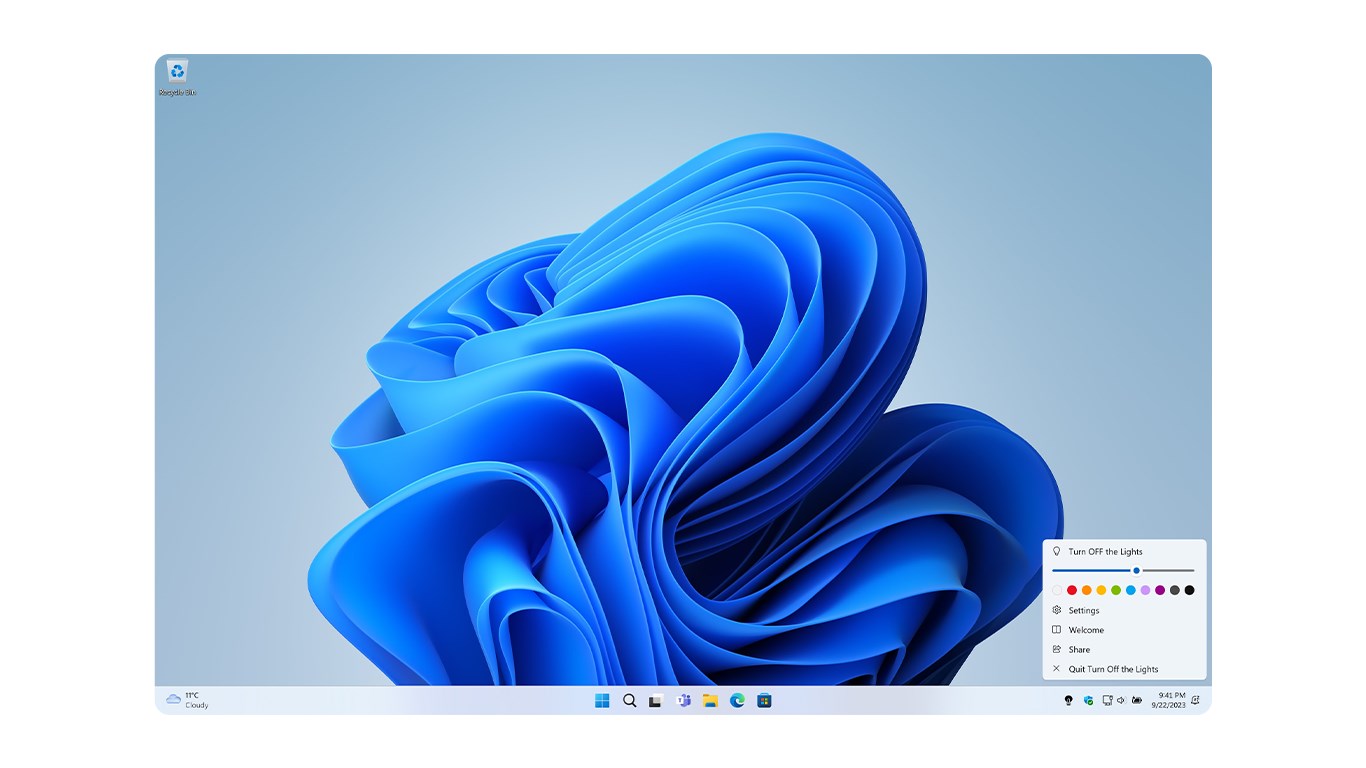
Task: Pick the orange color swatch
Action: 1087,590
